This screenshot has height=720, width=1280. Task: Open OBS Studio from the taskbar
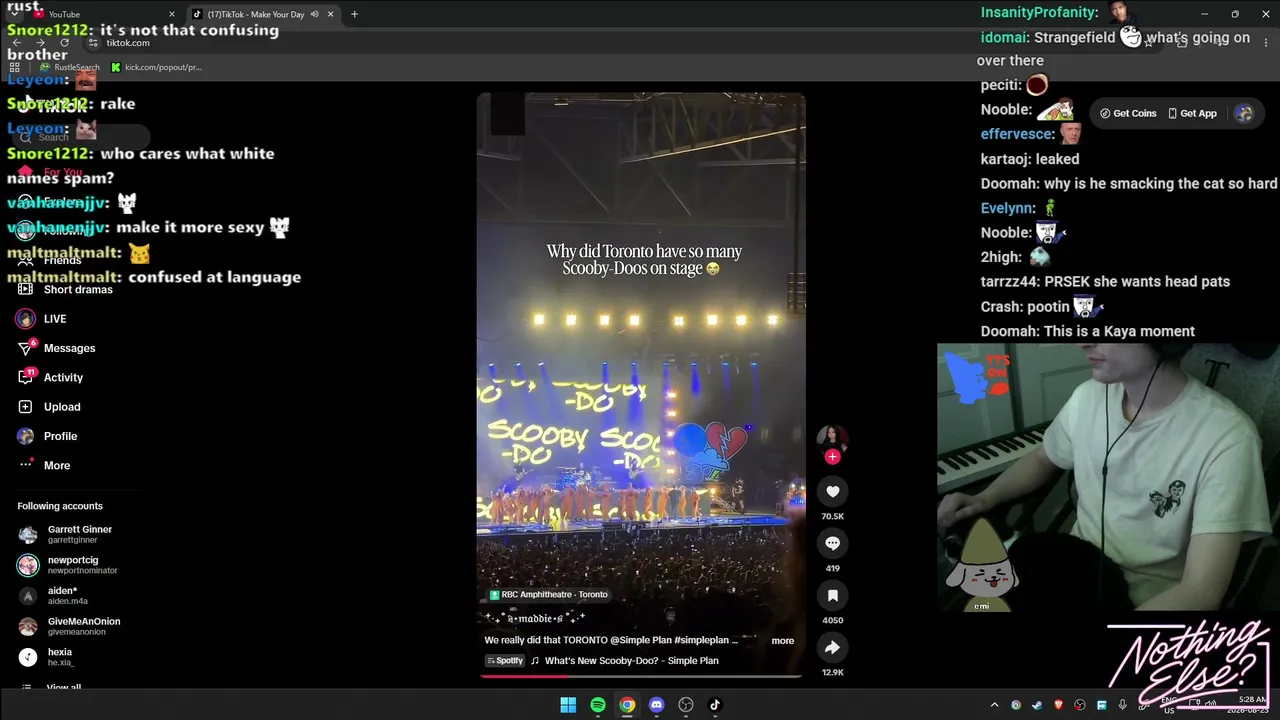click(x=686, y=705)
